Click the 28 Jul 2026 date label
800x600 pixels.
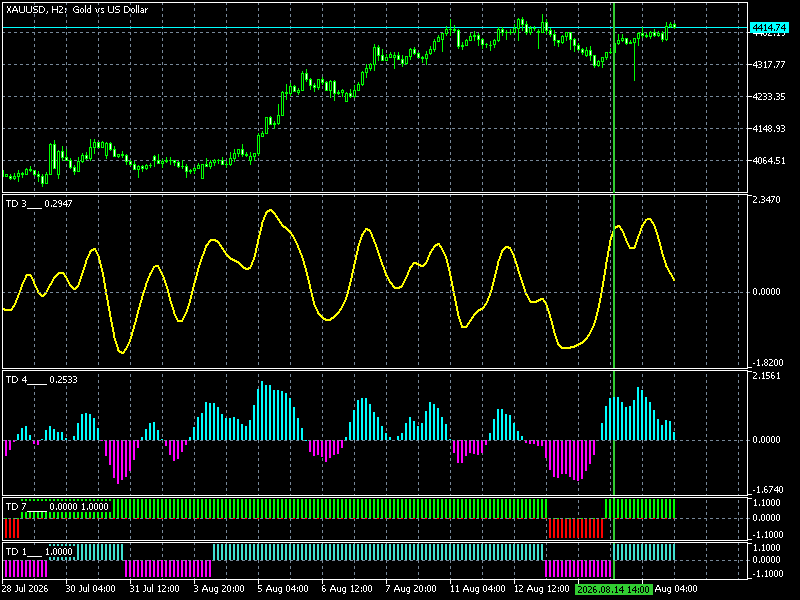[26, 589]
